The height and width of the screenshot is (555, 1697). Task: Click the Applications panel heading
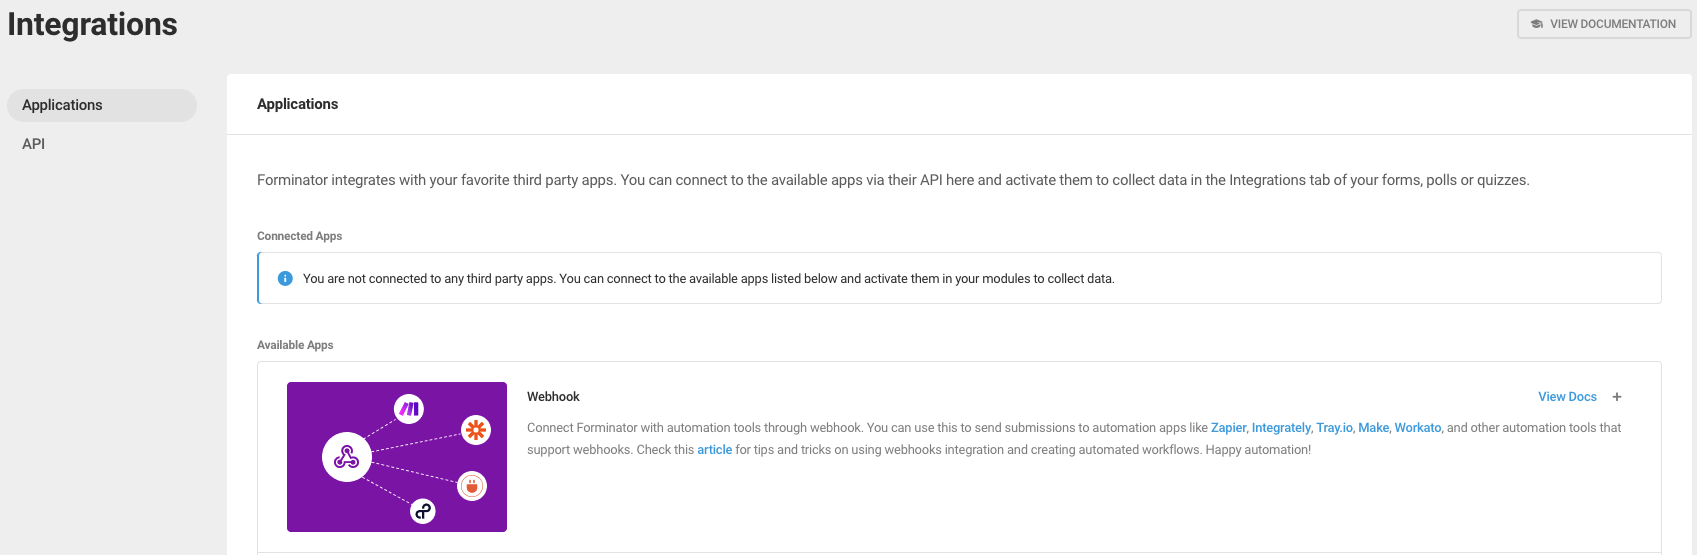[297, 104]
